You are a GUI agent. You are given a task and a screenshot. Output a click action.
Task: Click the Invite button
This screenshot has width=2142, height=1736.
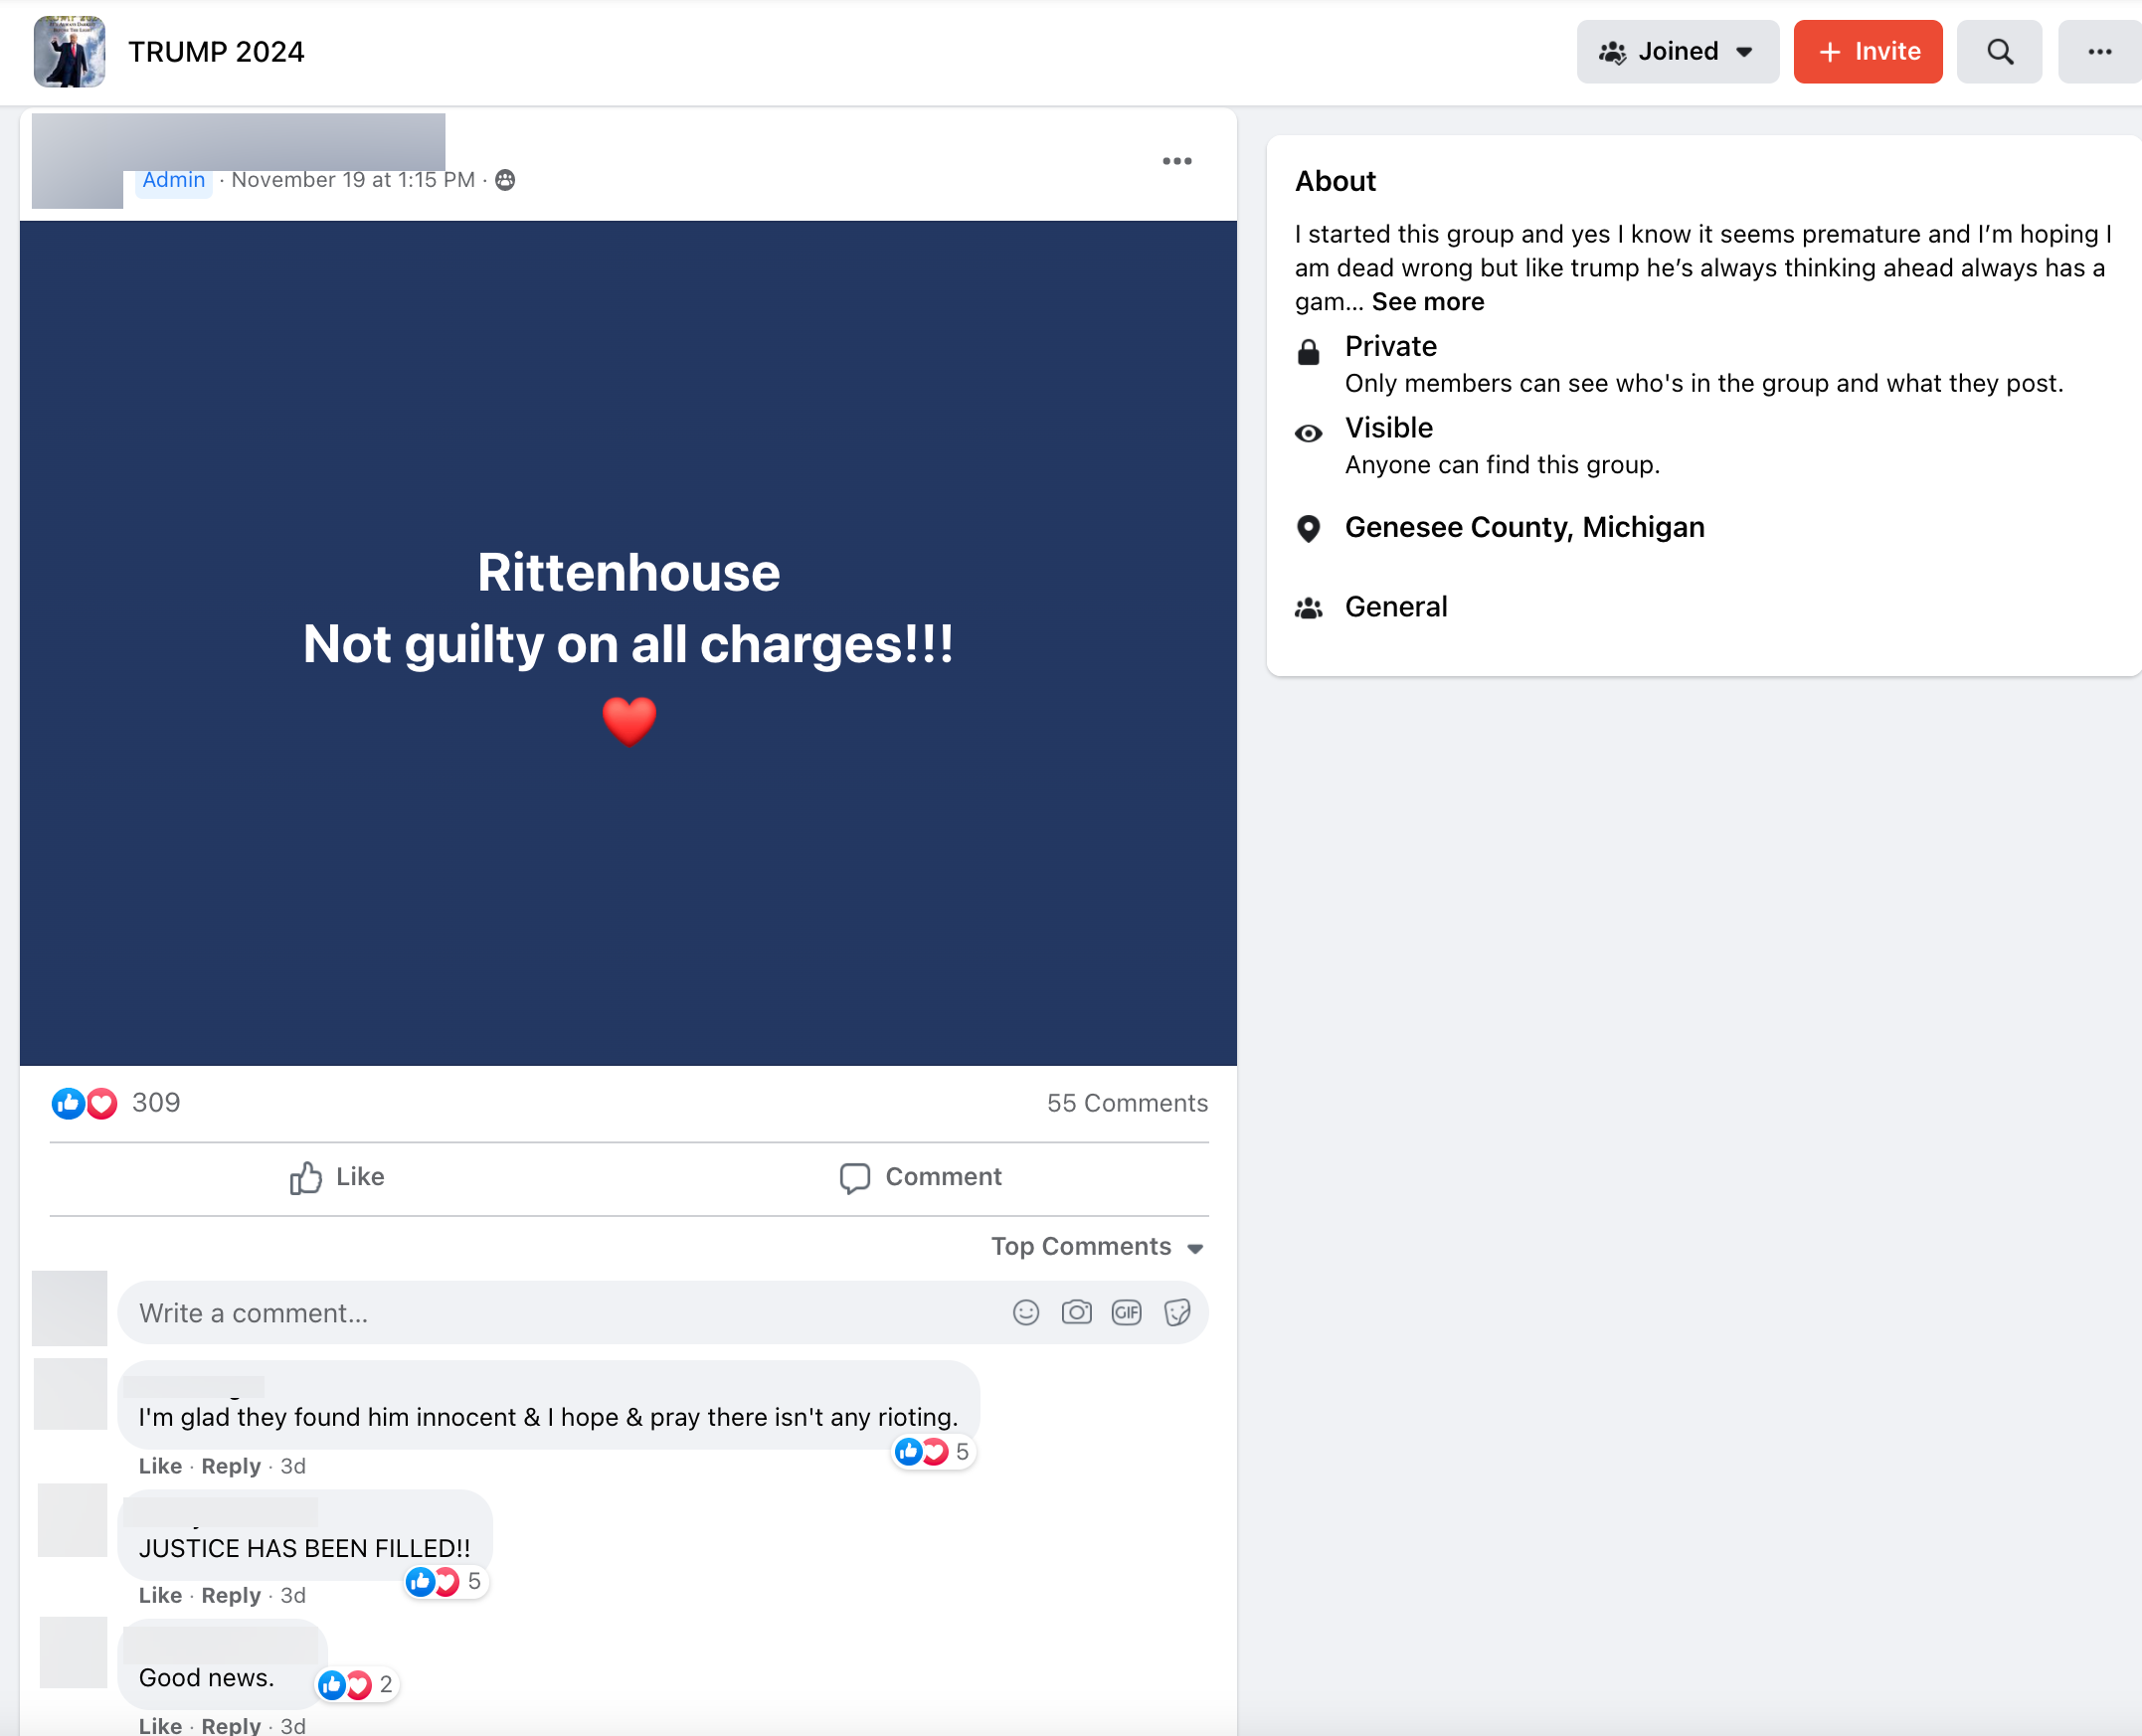[x=1868, y=51]
